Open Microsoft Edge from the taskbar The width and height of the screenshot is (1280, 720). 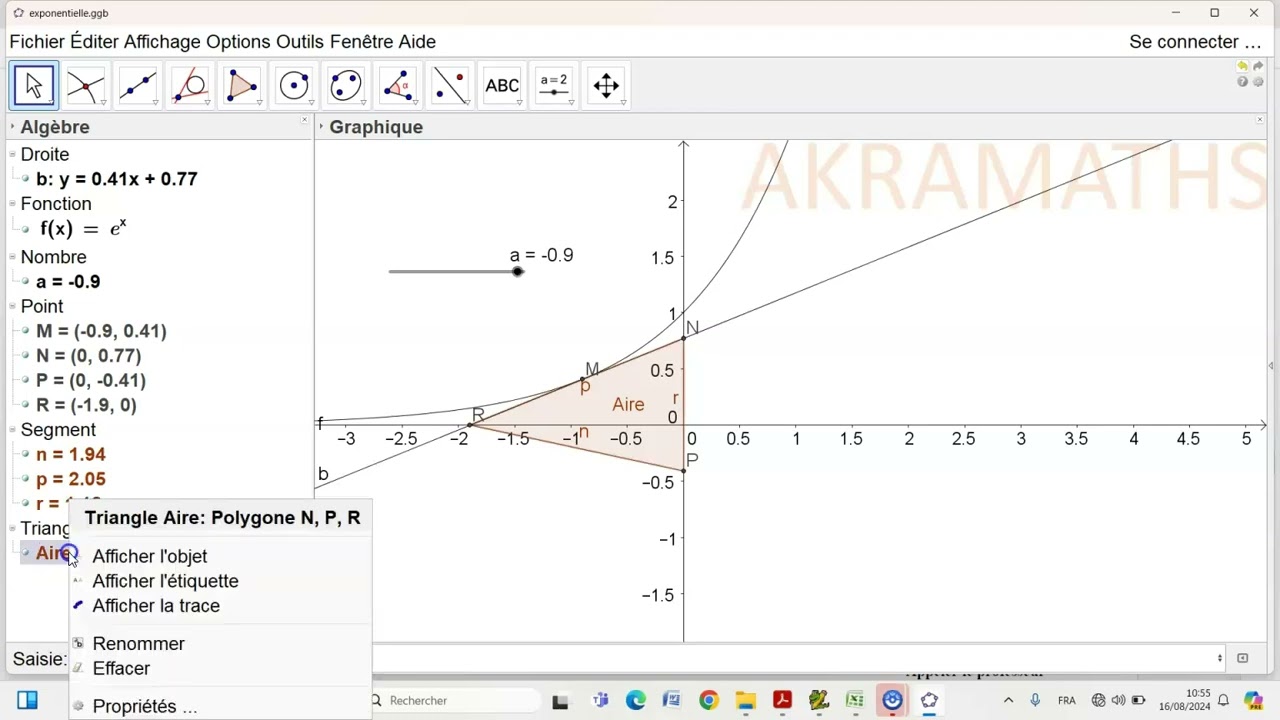click(636, 700)
